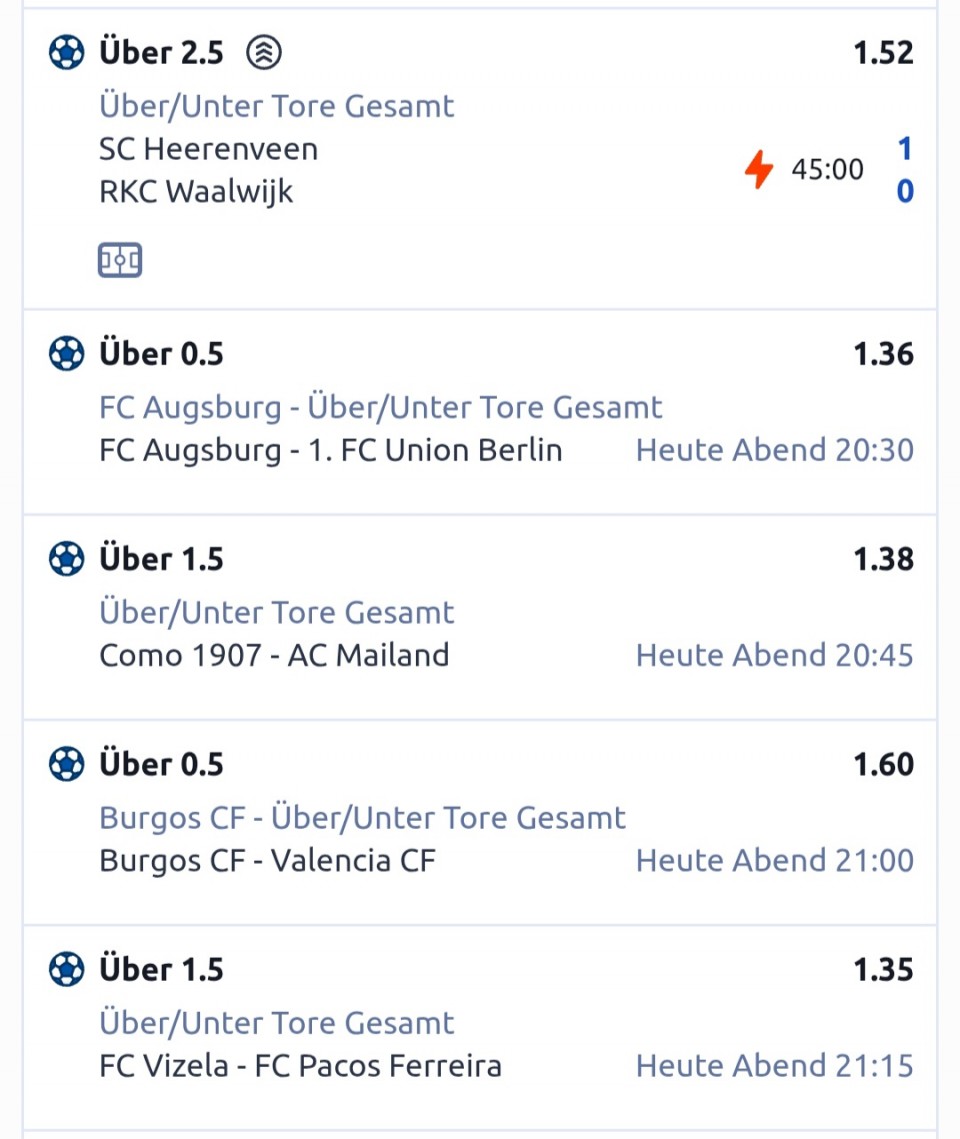This screenshot has height=1139, width=960.
Task: Select the 1.36 odds for FC Augsburg bet
Action: [883, 354]
